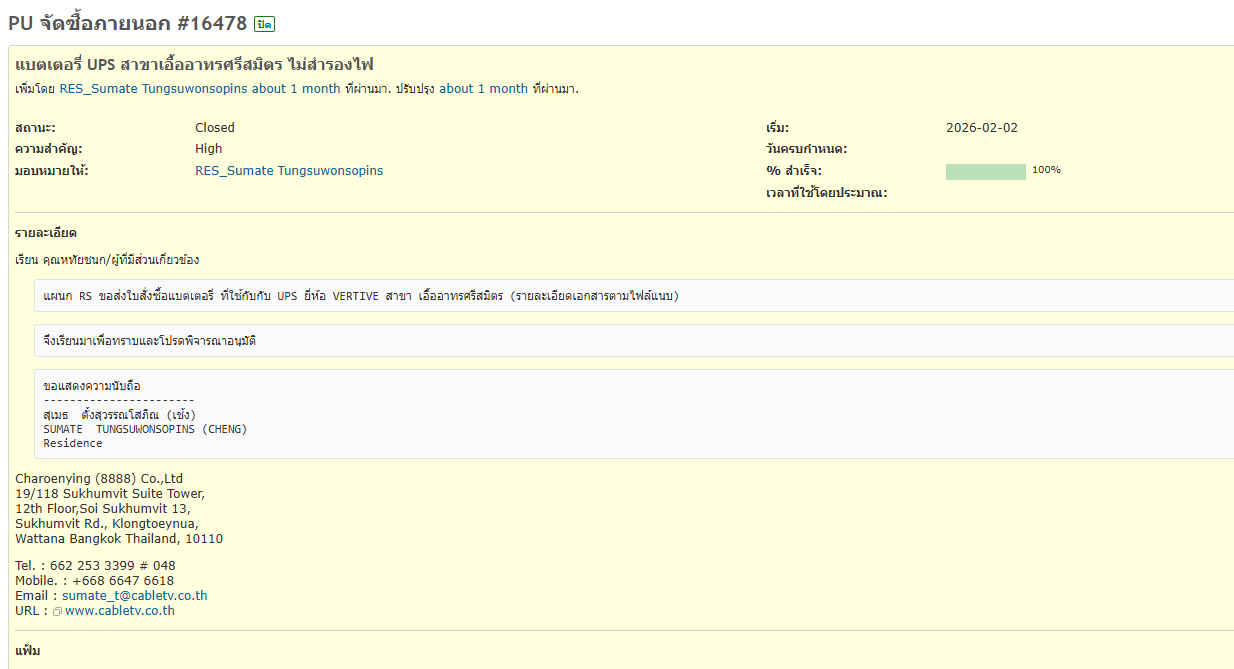Viewport: 1234px width, 669px height.
Task: Click the issue subject แบตเตอรี่ UPS title
Action: coord(195,65)
